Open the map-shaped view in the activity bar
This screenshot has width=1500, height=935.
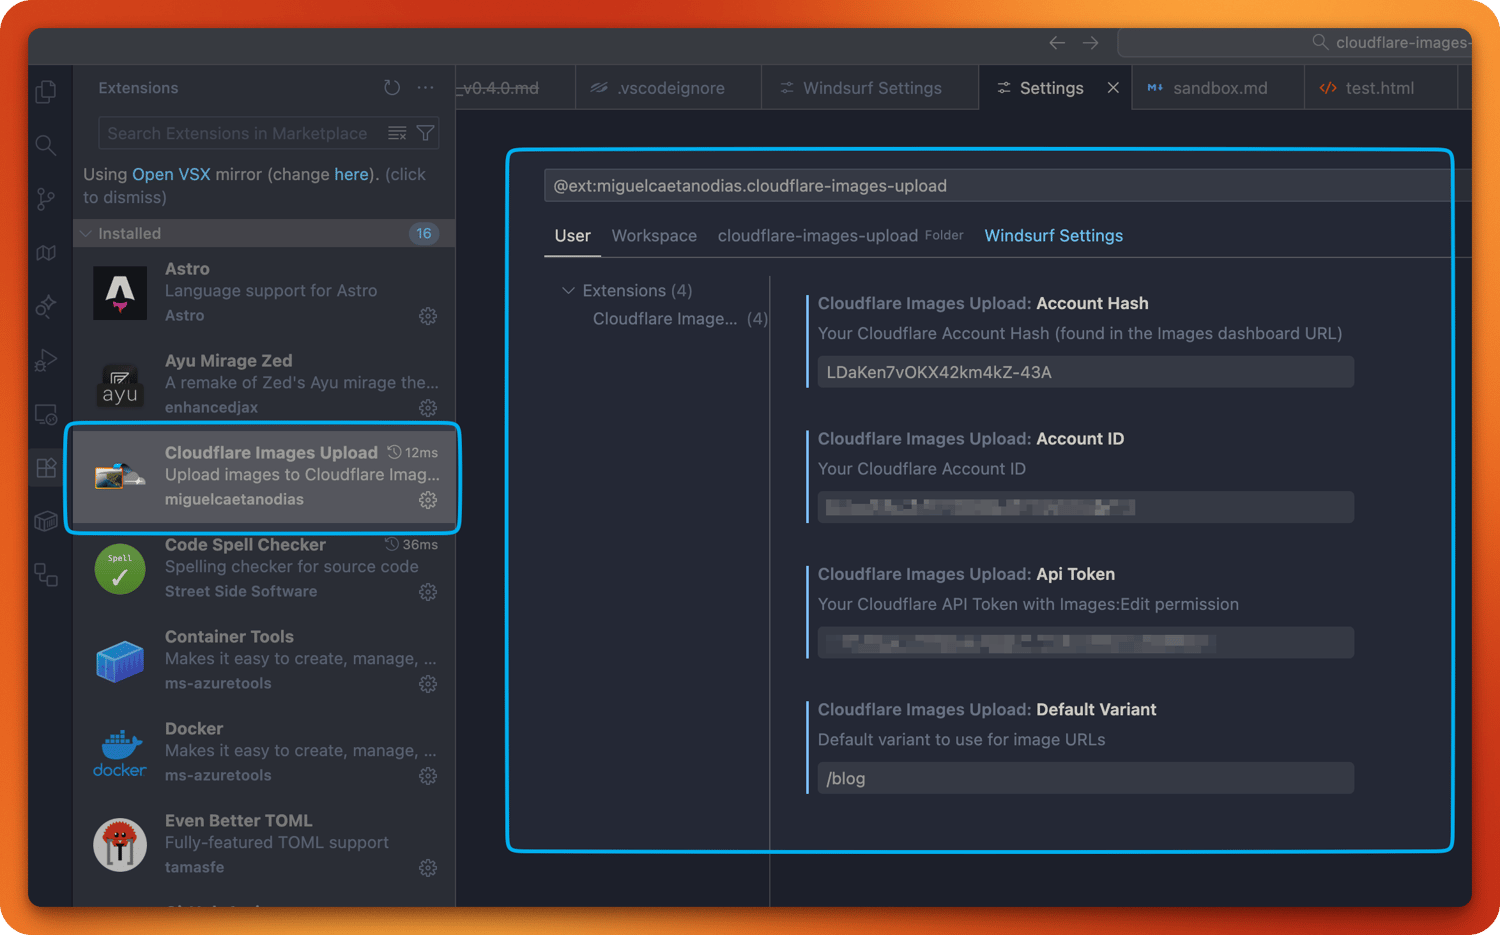click(x=46, y=253)
